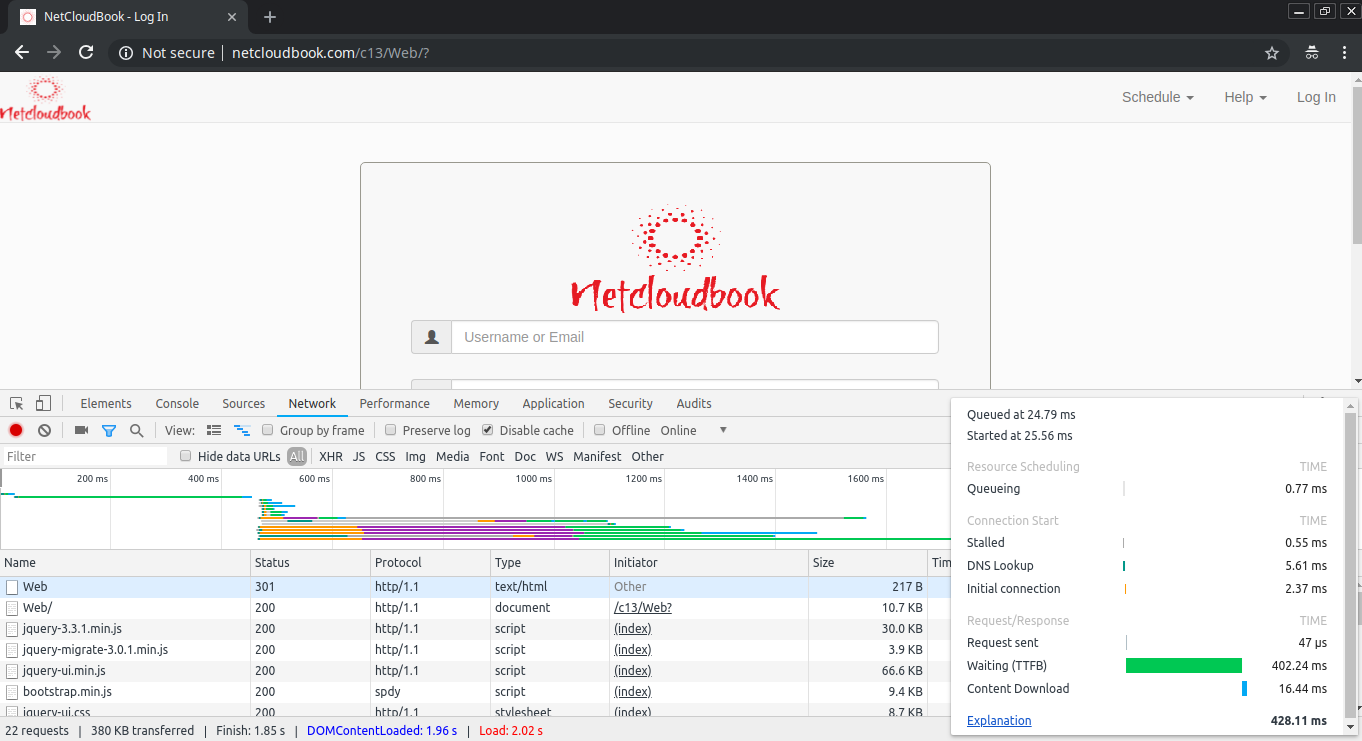Enable Group by frame checkbox
Screen dimensions: 1362x741
click(268, 430)
